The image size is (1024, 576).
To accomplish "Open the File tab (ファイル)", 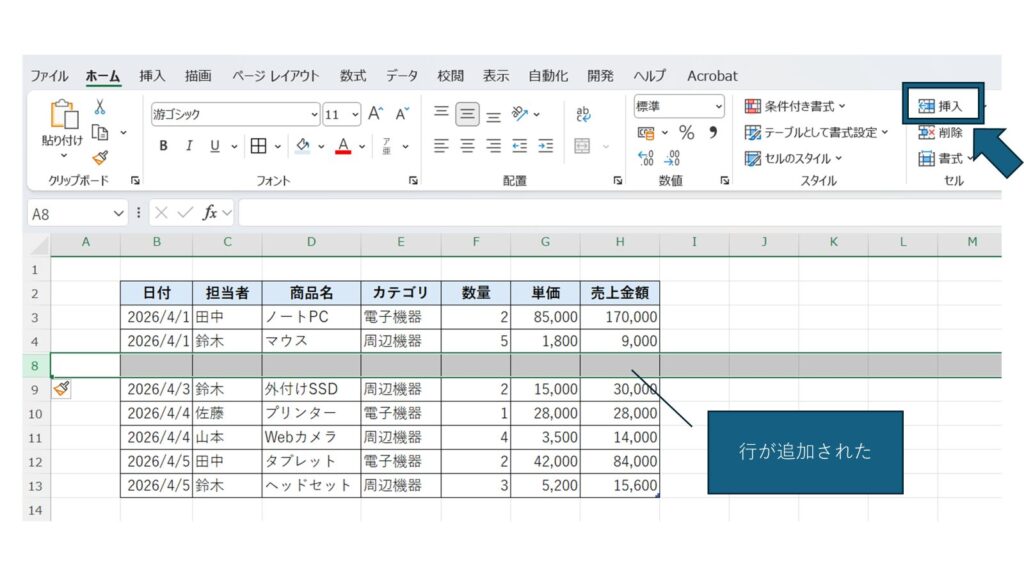I will click(x=49, y=76).
